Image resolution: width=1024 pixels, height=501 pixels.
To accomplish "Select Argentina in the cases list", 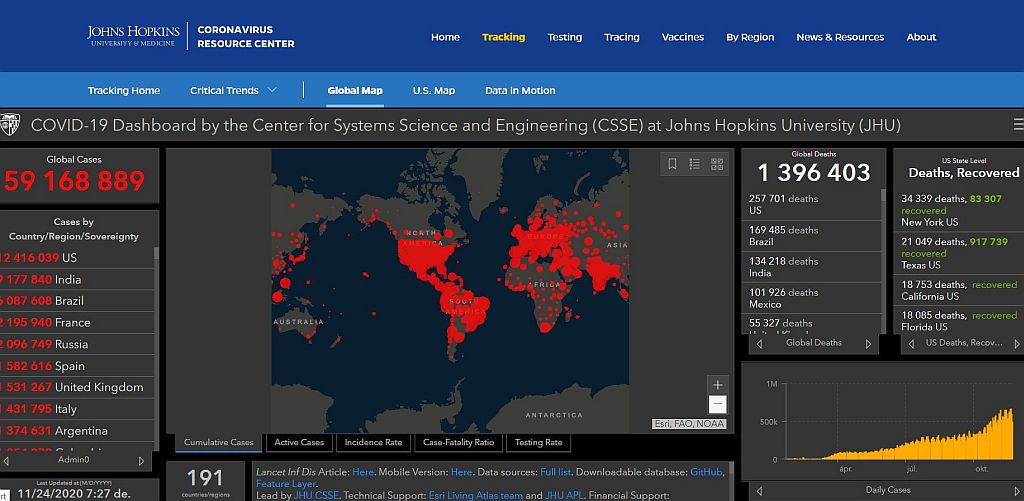I will (78, 430).
